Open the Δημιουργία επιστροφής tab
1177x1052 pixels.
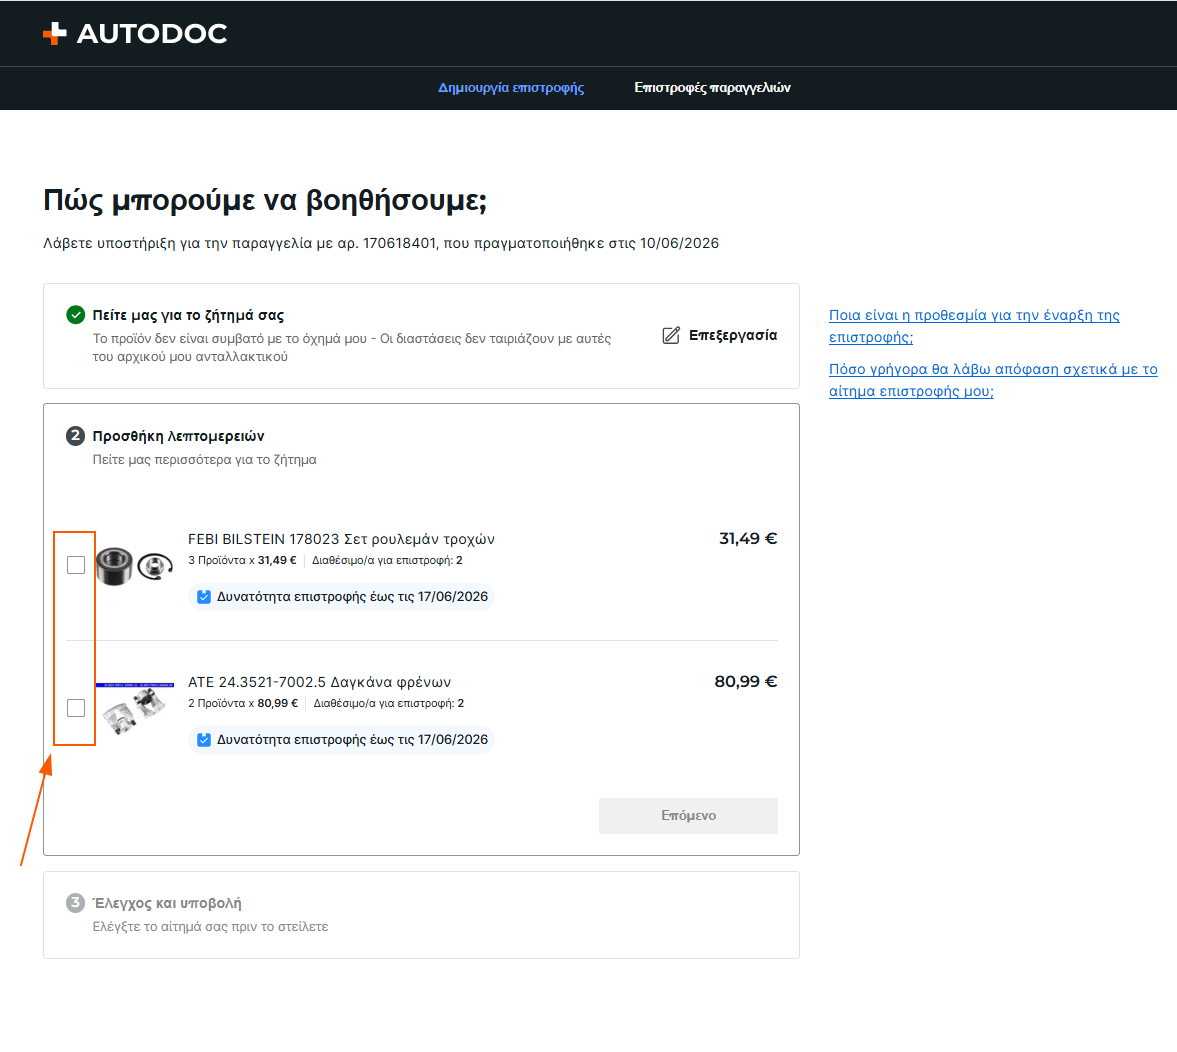coord(511,88)
